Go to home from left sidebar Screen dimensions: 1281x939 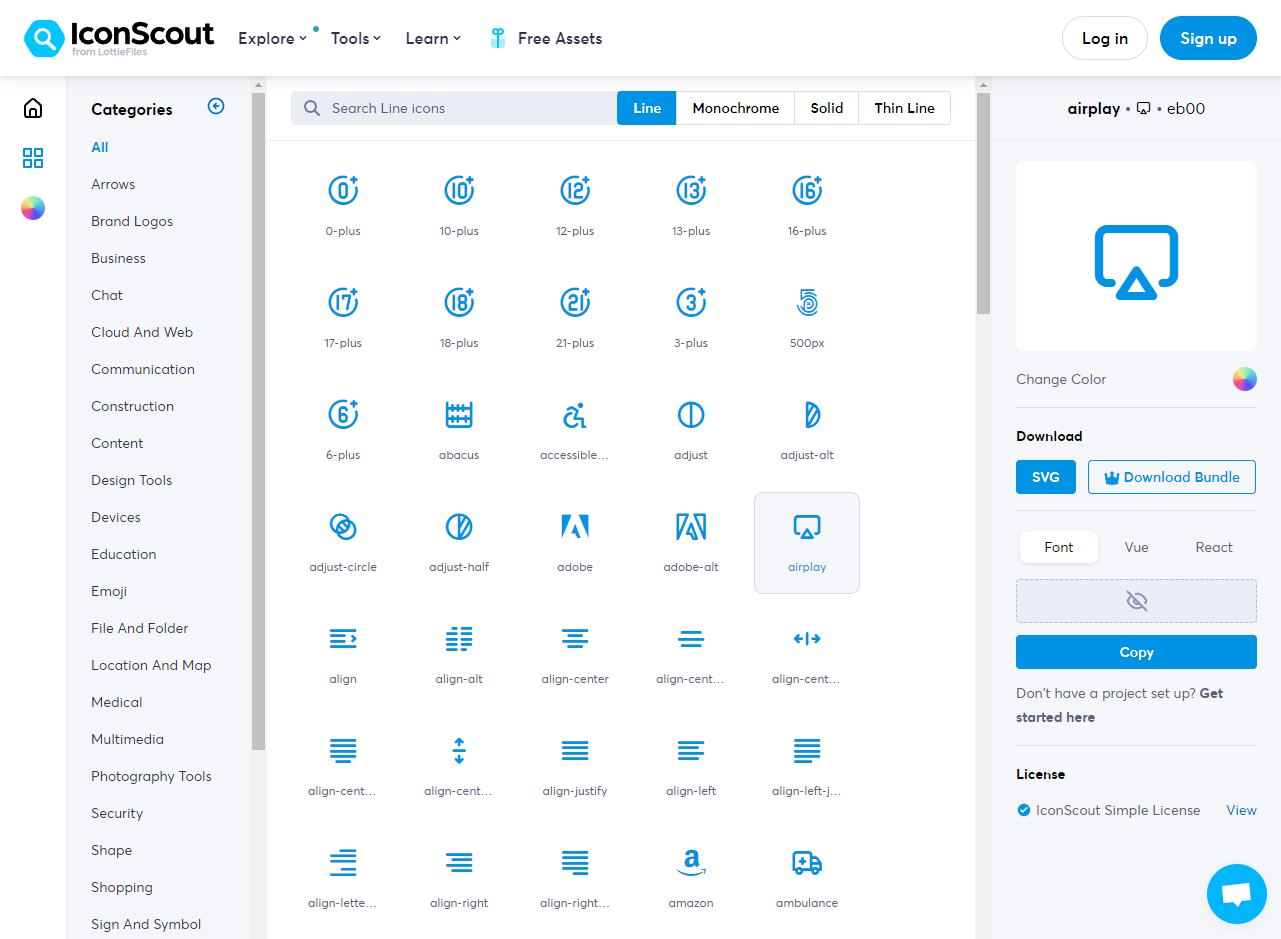tap(33, 108)
